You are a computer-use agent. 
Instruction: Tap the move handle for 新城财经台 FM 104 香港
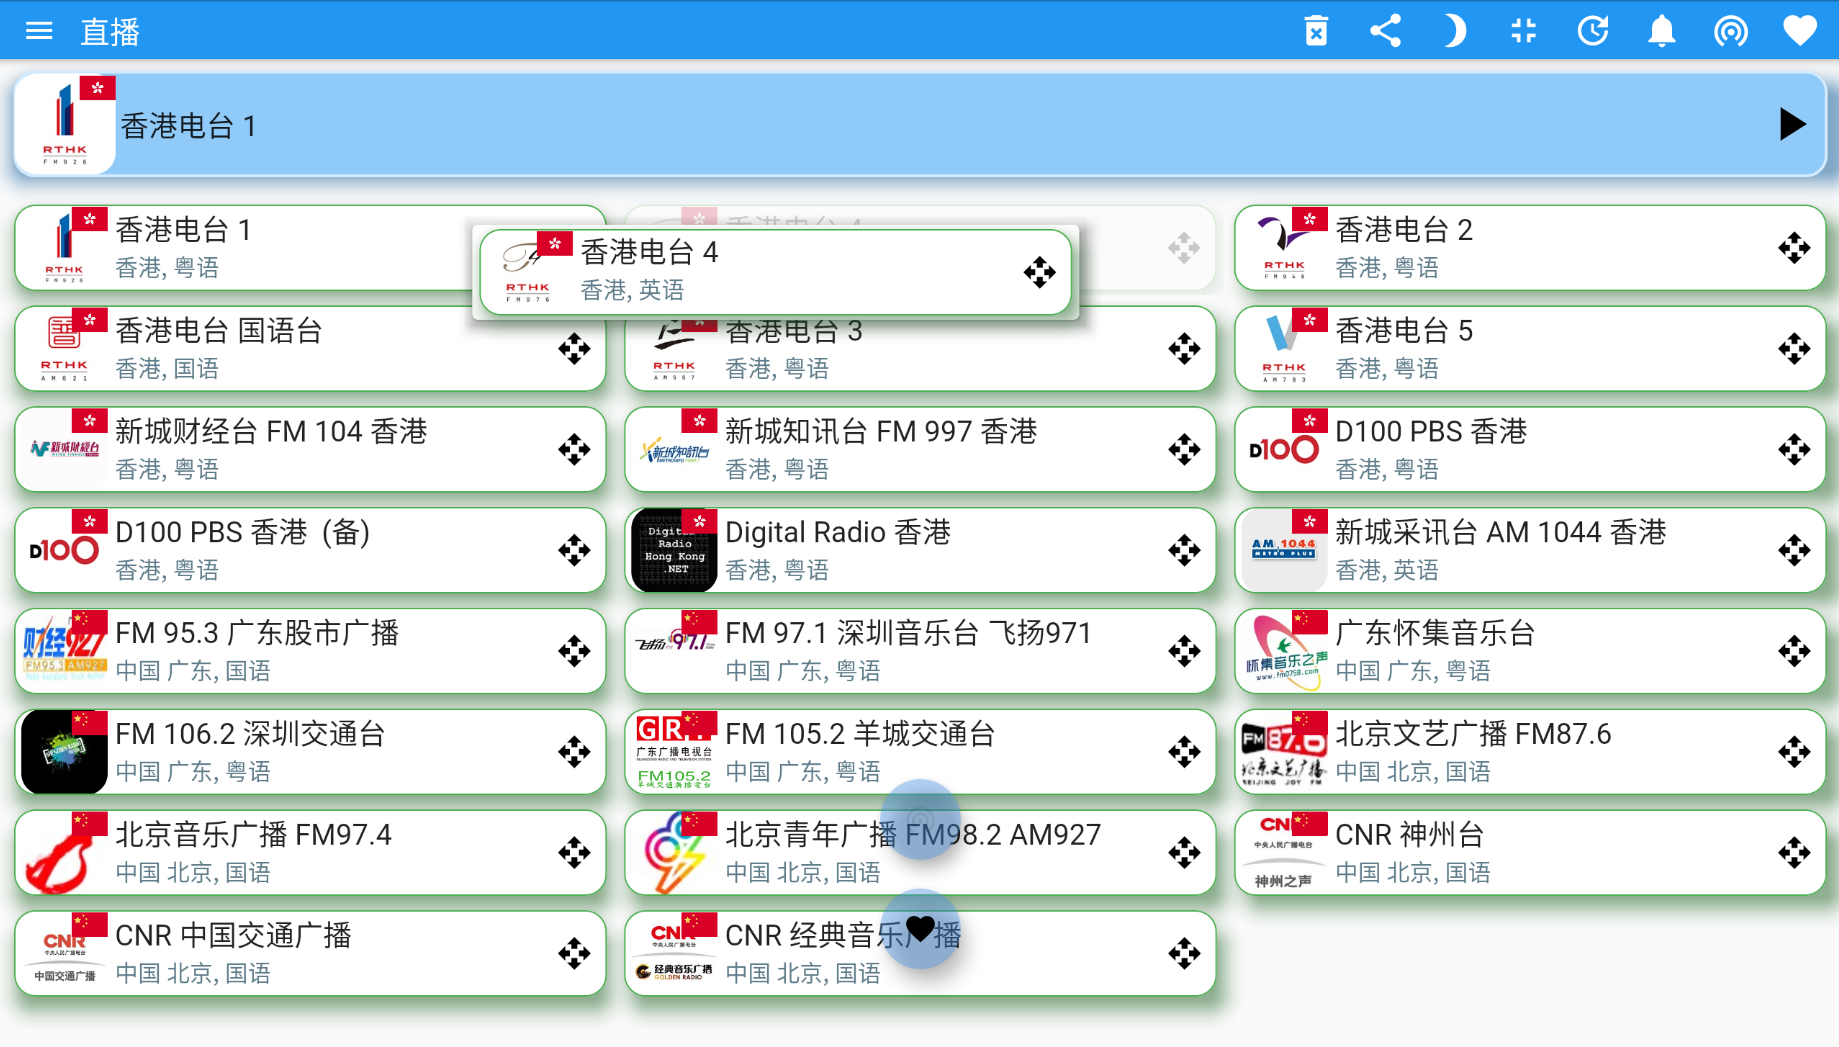[x=574, y=450]
